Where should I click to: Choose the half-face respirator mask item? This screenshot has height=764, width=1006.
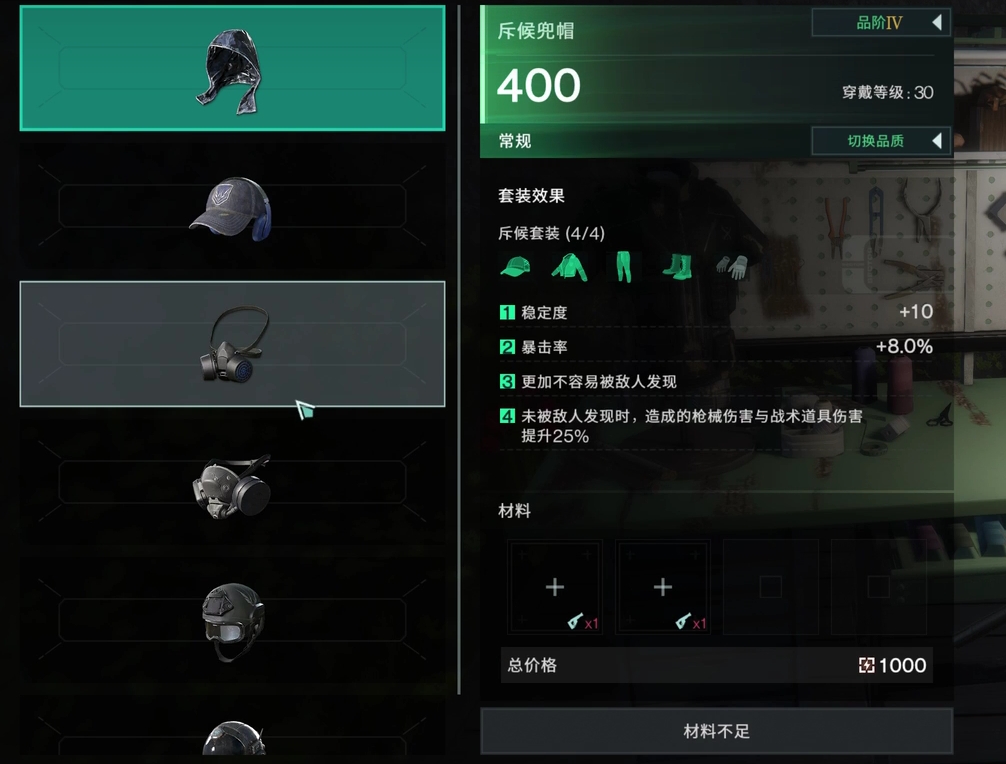point(232,344)
